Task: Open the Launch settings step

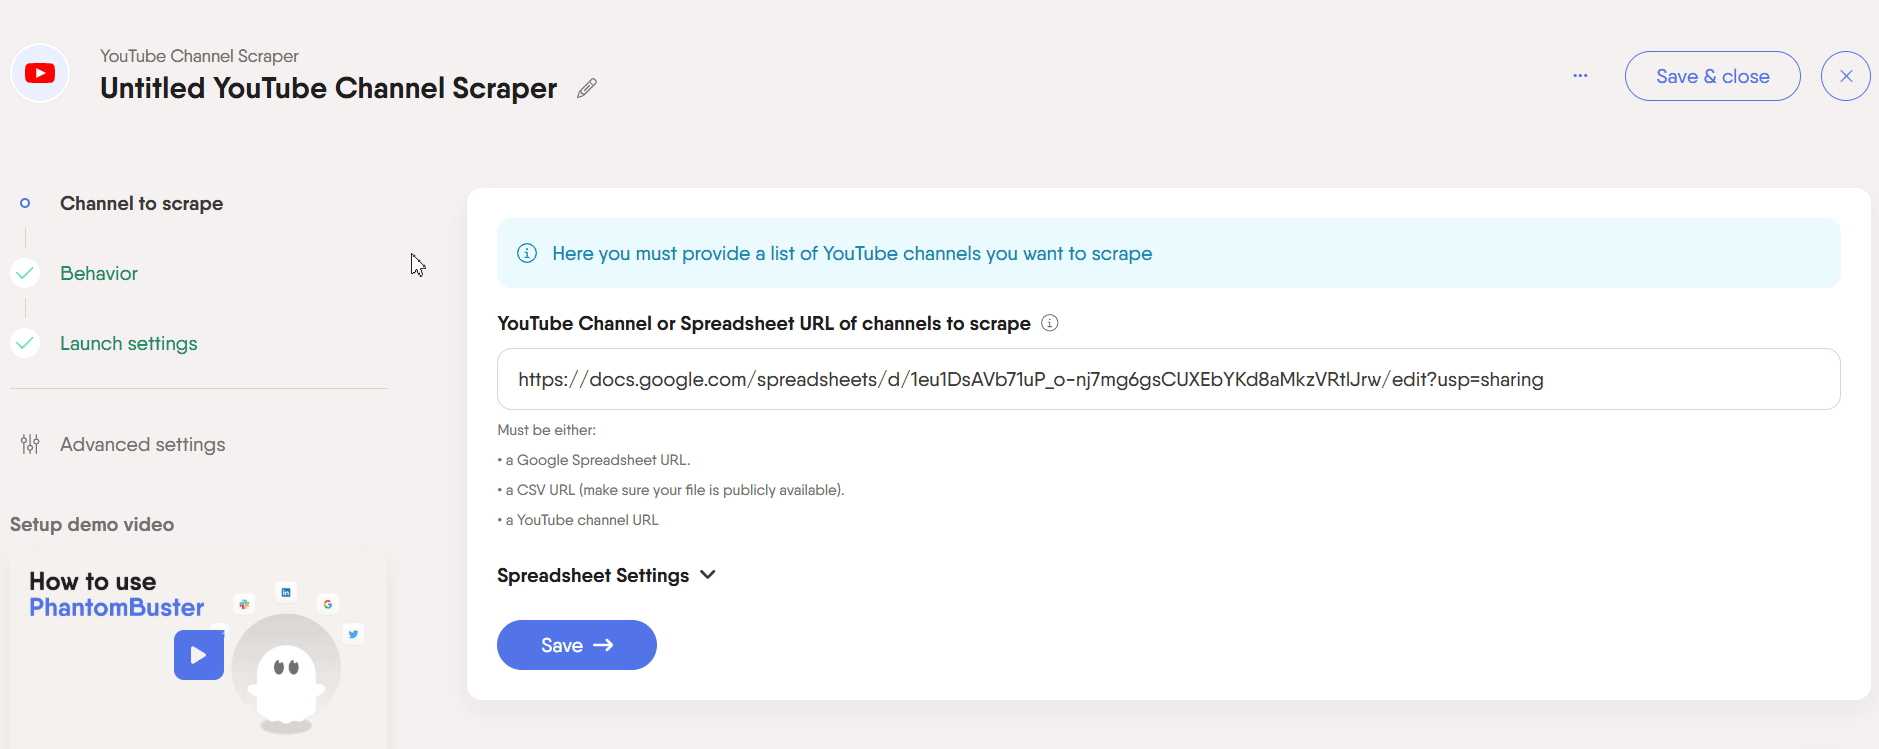Action: click(x=128, y=343)
